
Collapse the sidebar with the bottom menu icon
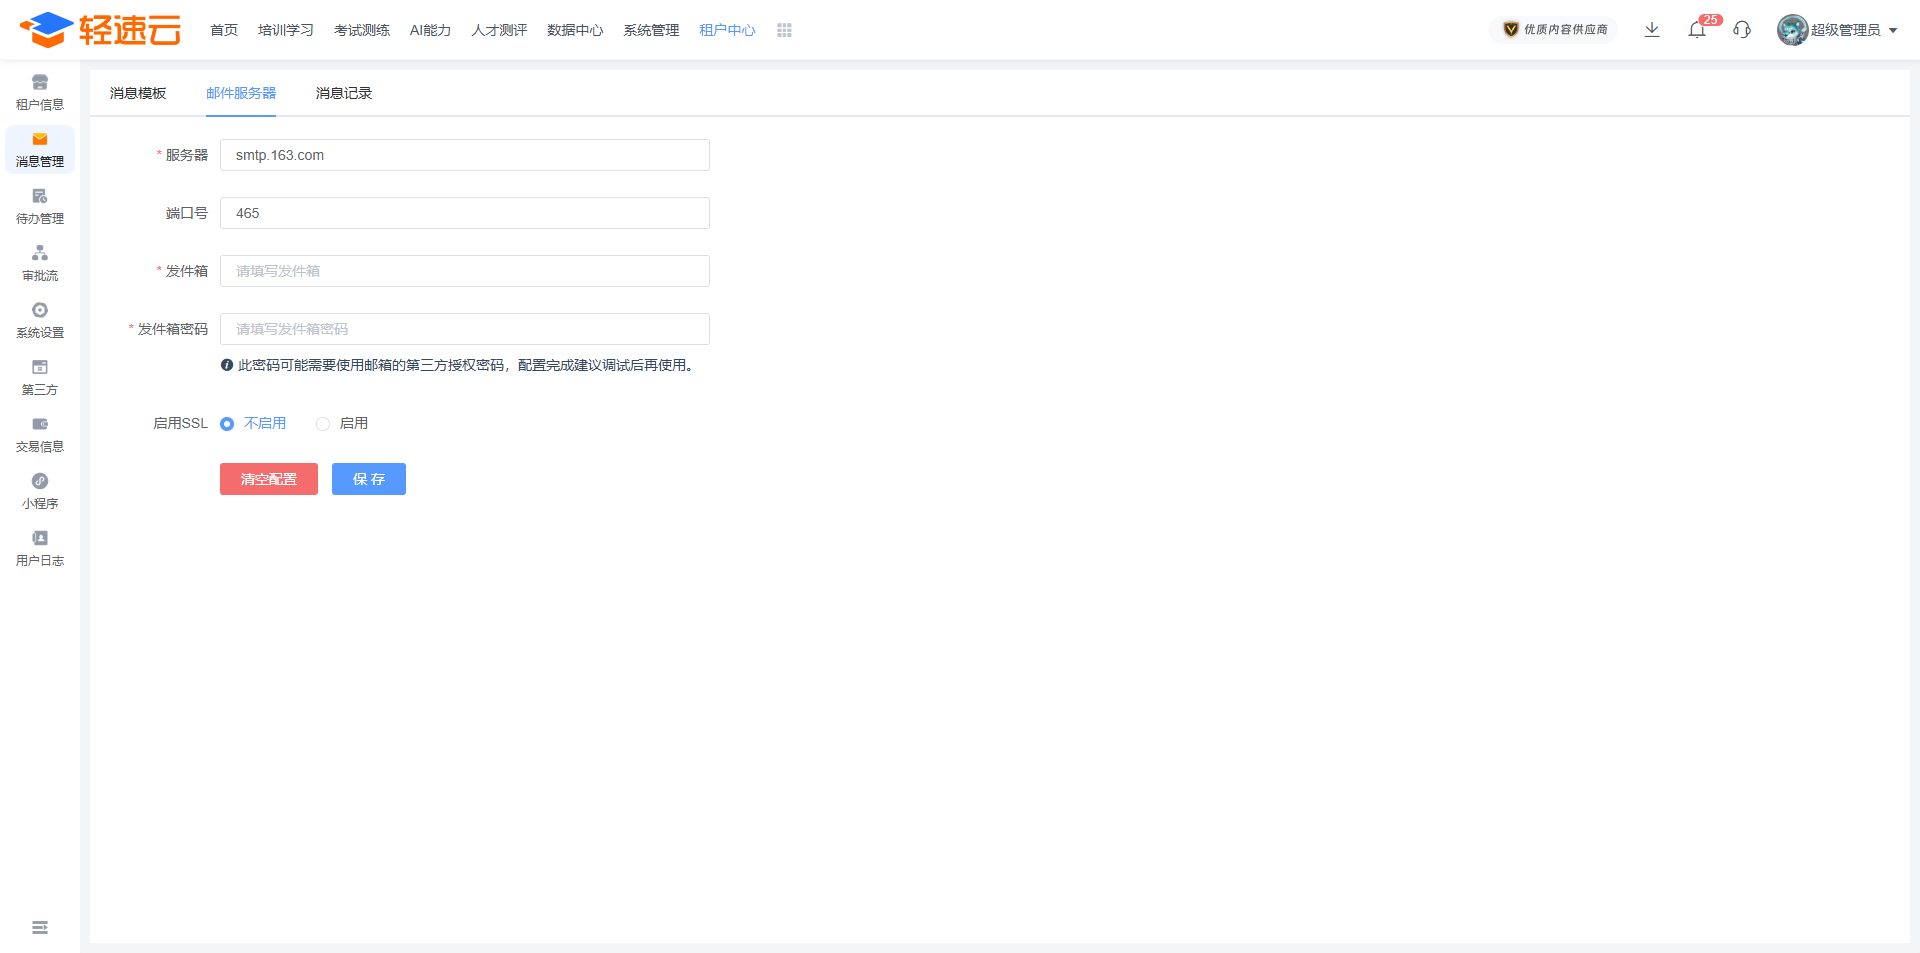point(40,928)
